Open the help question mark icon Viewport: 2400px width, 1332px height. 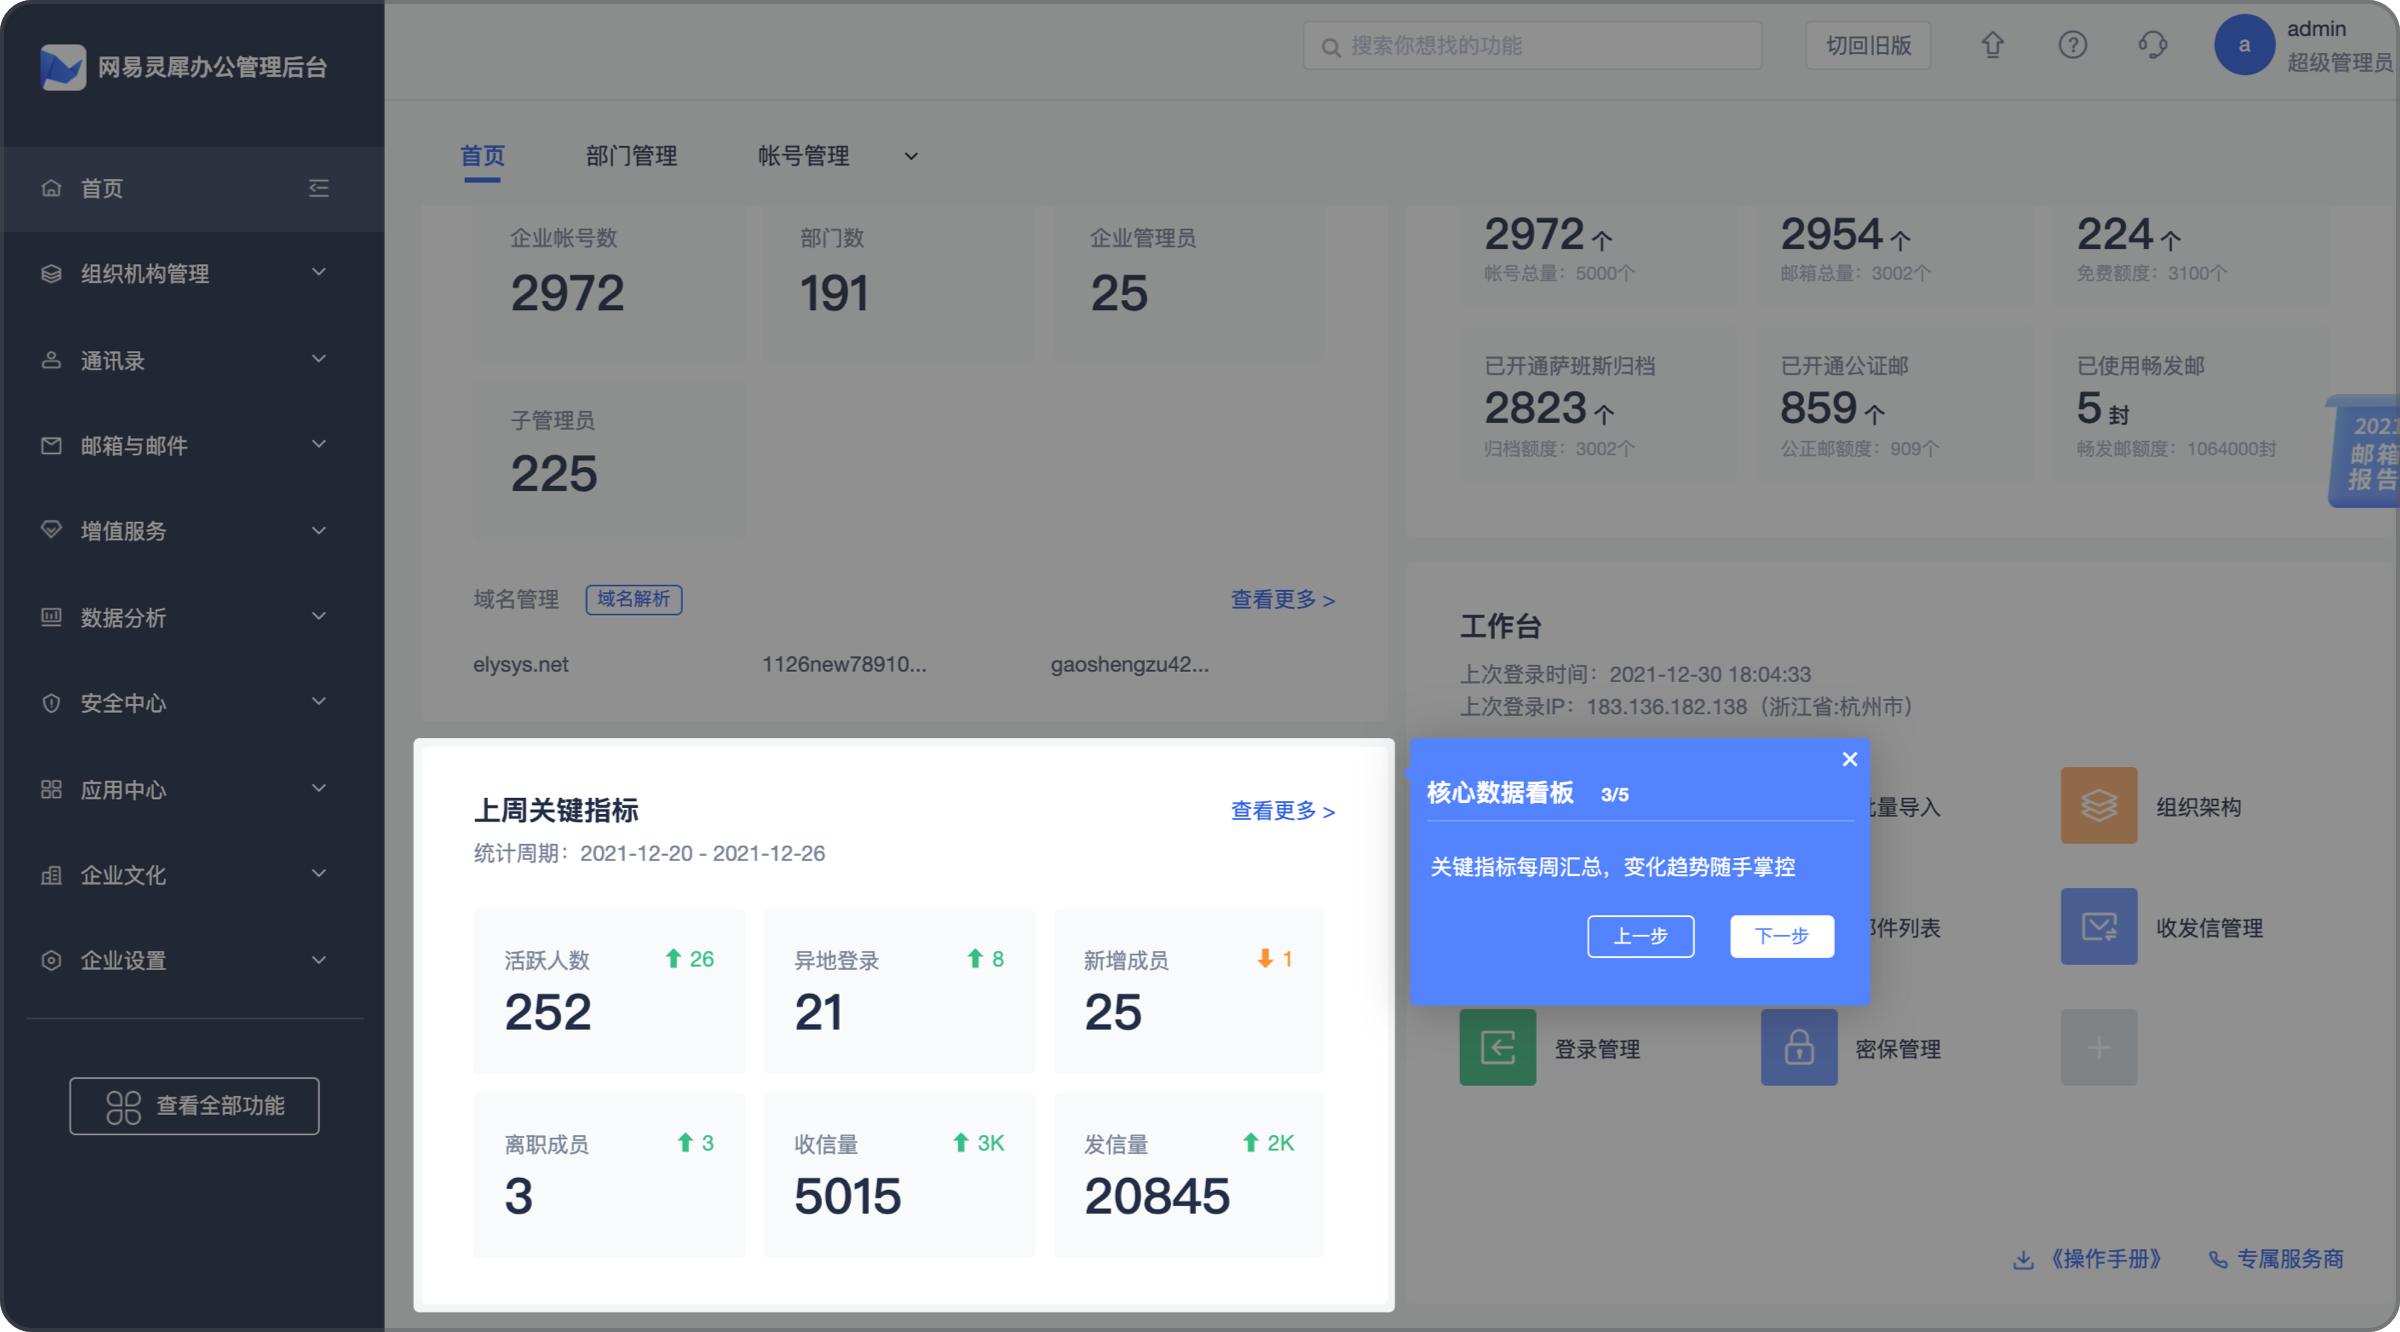(x=2072, y=45)
